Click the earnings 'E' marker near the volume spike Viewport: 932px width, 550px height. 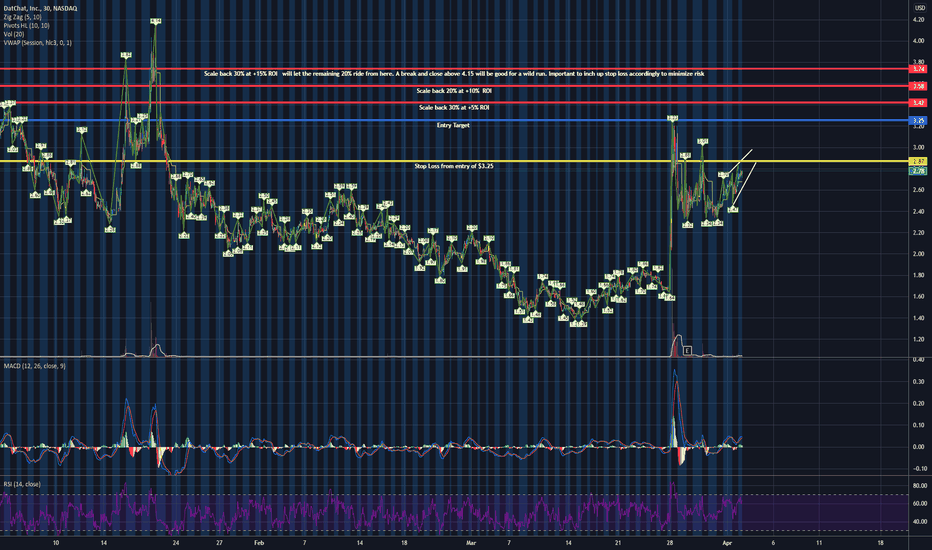click(687, 351)
